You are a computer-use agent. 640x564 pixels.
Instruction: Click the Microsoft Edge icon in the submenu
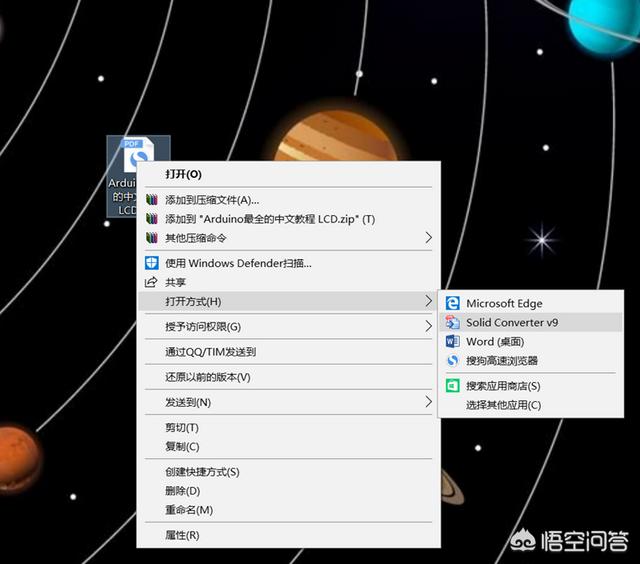pyautogui.click(x=452, y=303)
